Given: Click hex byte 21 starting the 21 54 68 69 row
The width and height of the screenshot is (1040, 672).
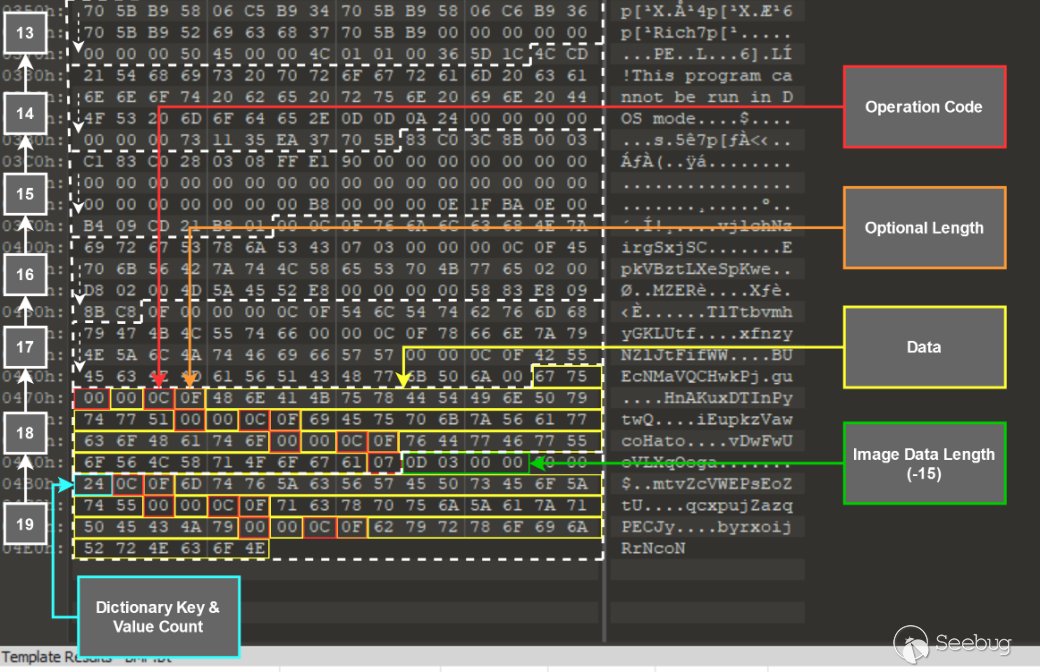Looking at the screenshot, I should pos(94,76).
